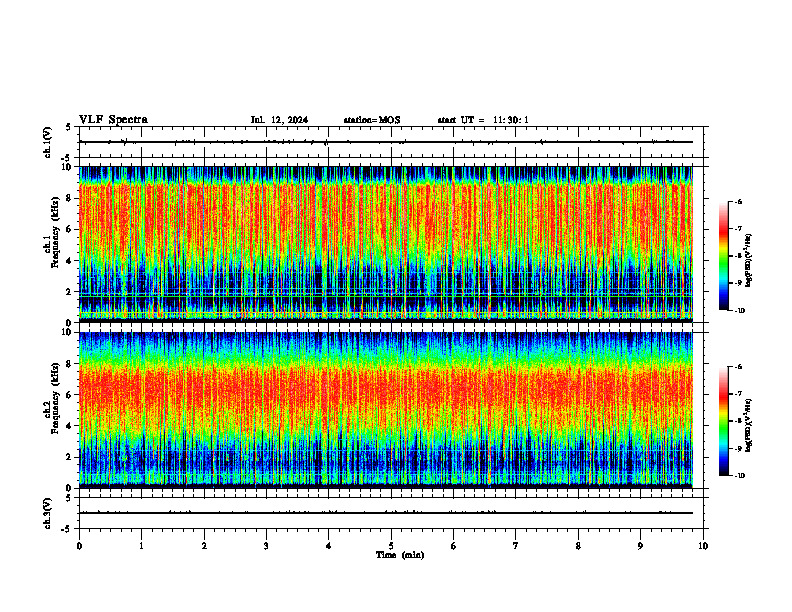Select the ch.2 "Frequency (kHz)" axis label
The height and width of the screenshot is (612, 792).
click(x=55, y=398)
